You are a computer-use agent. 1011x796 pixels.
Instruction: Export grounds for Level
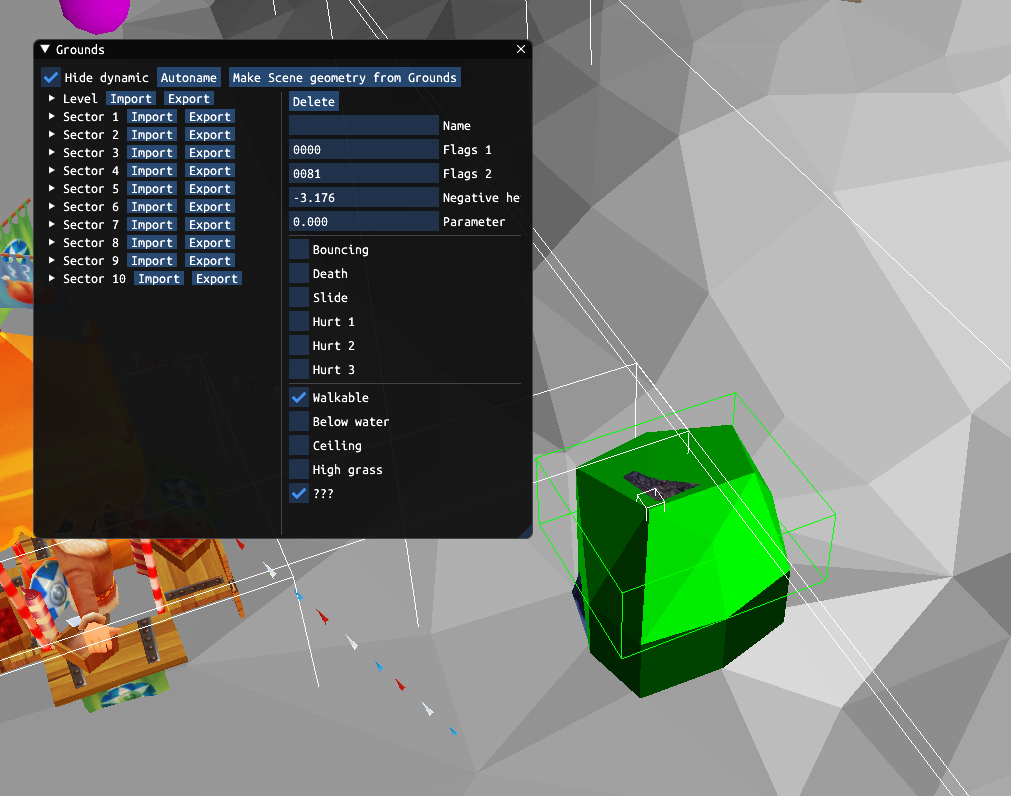[189, 99]
